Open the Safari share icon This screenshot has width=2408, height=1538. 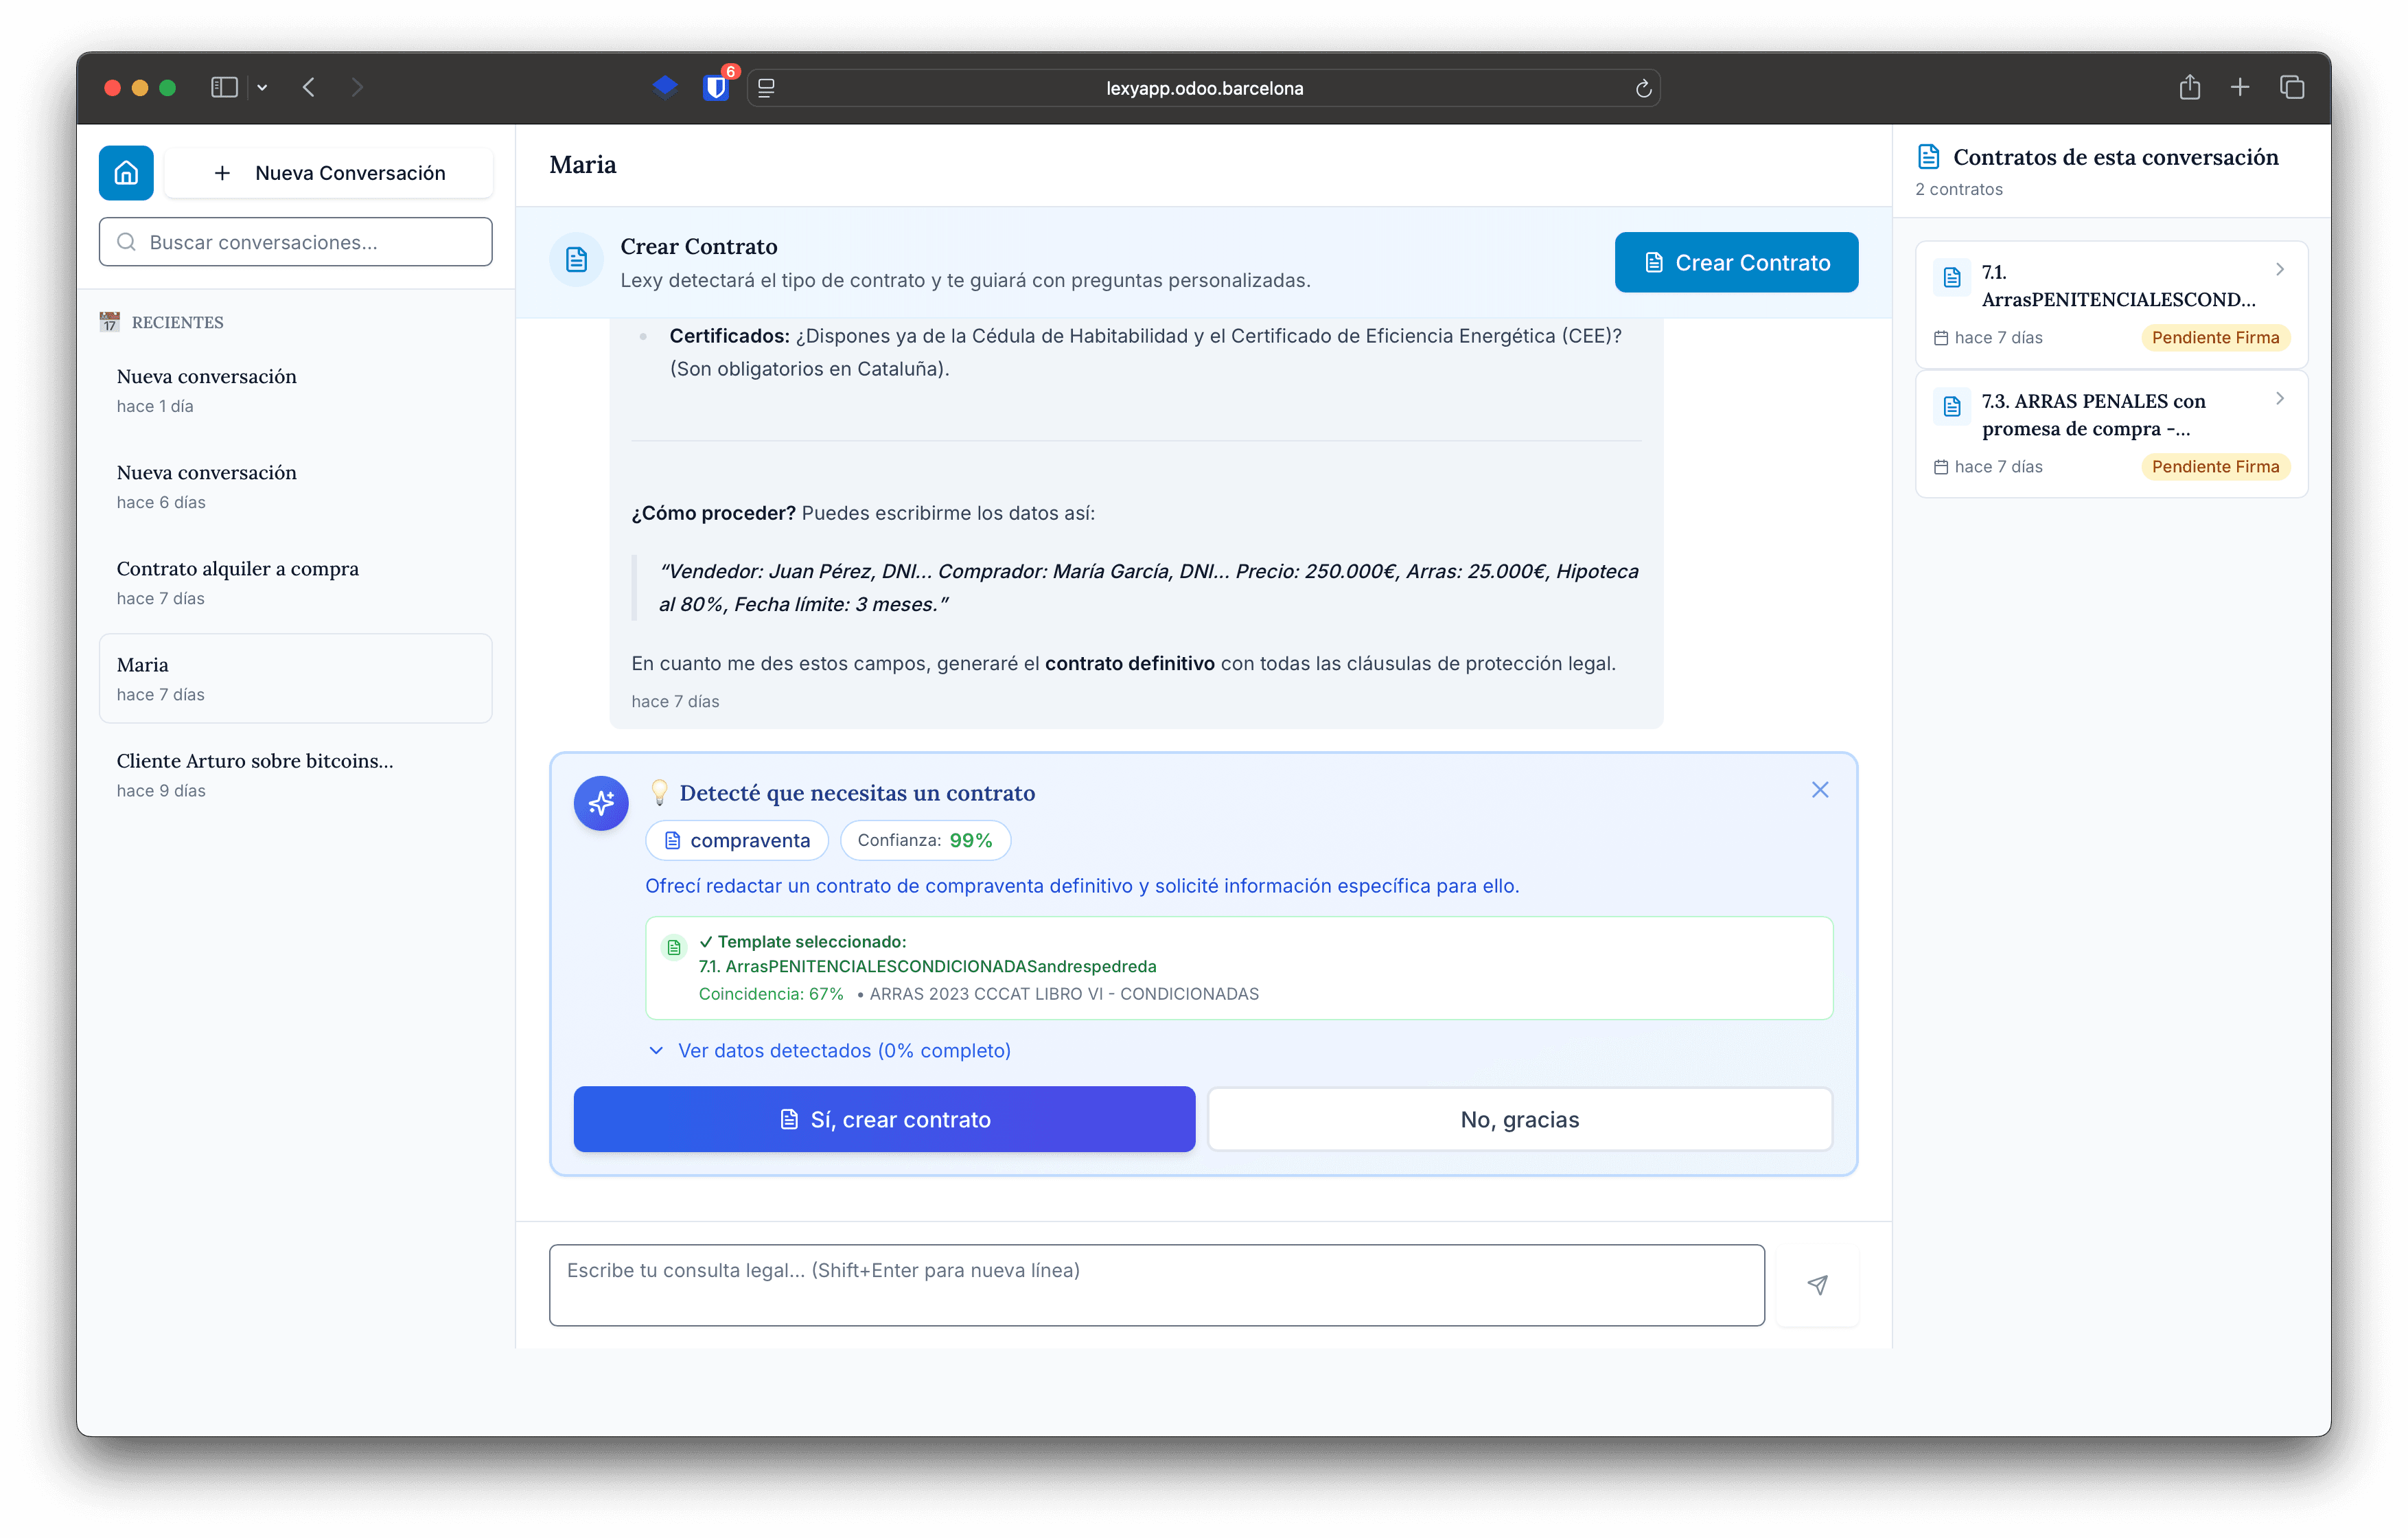2190,88
